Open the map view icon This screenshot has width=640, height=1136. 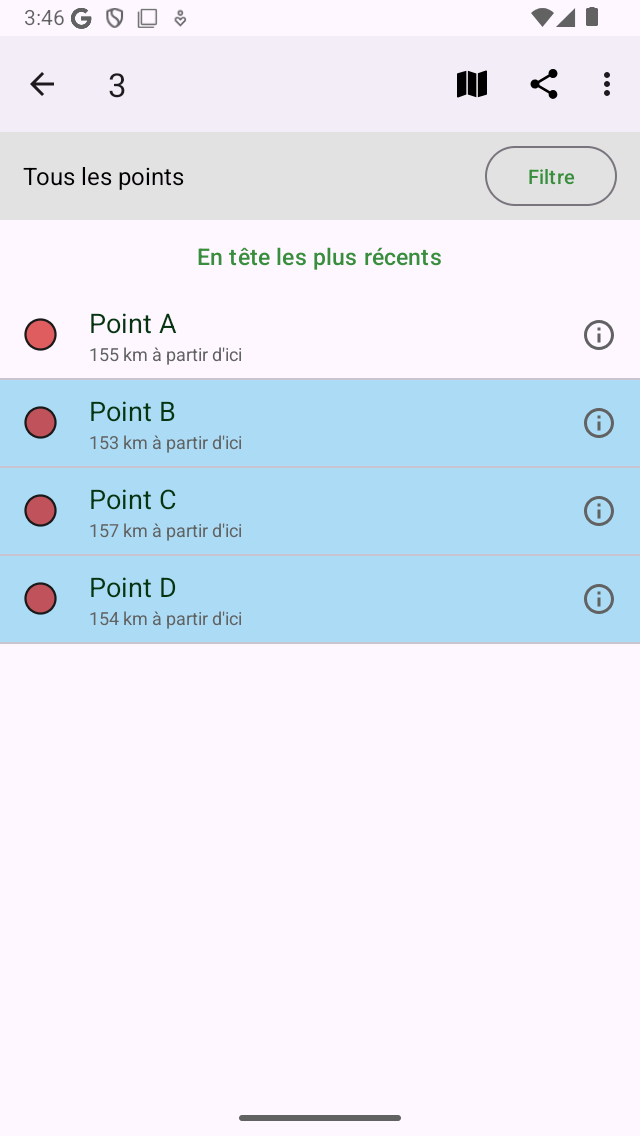coord(472,85)
